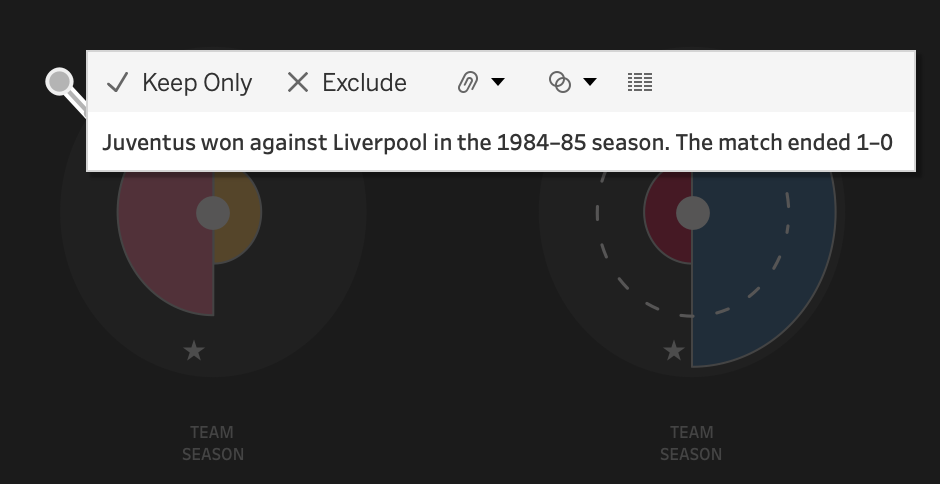940x484 pixels.
Task: Click the overlapping circles Create Set icon
Action: [x=560, y=83]
